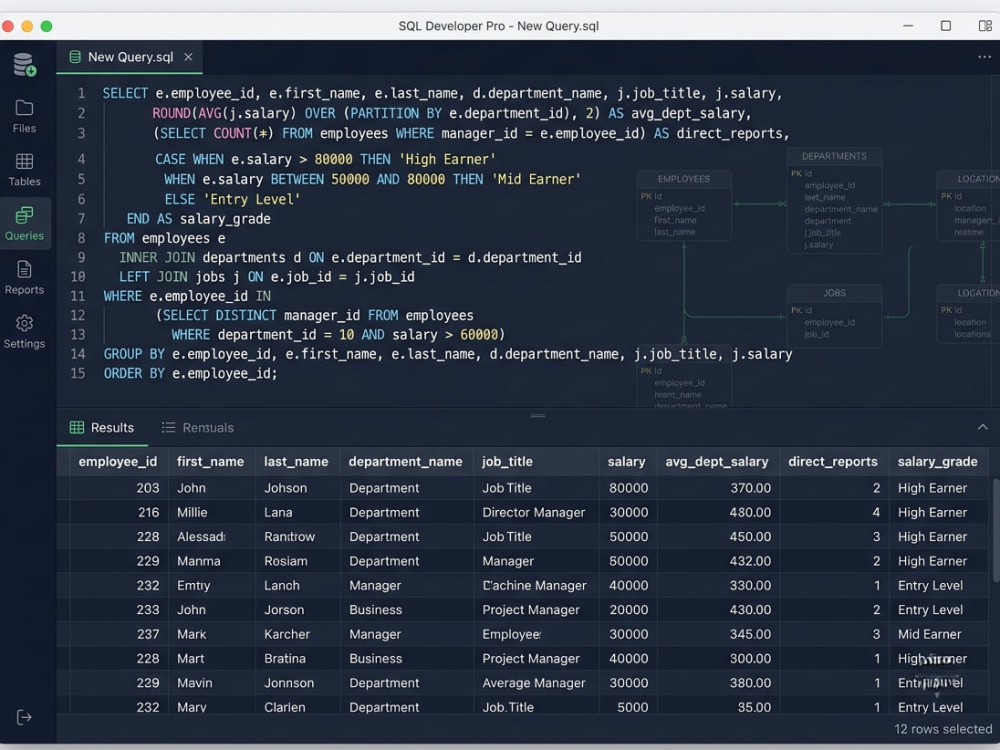
Task: Click the macOS green zoom button
Action: [46, 26]
